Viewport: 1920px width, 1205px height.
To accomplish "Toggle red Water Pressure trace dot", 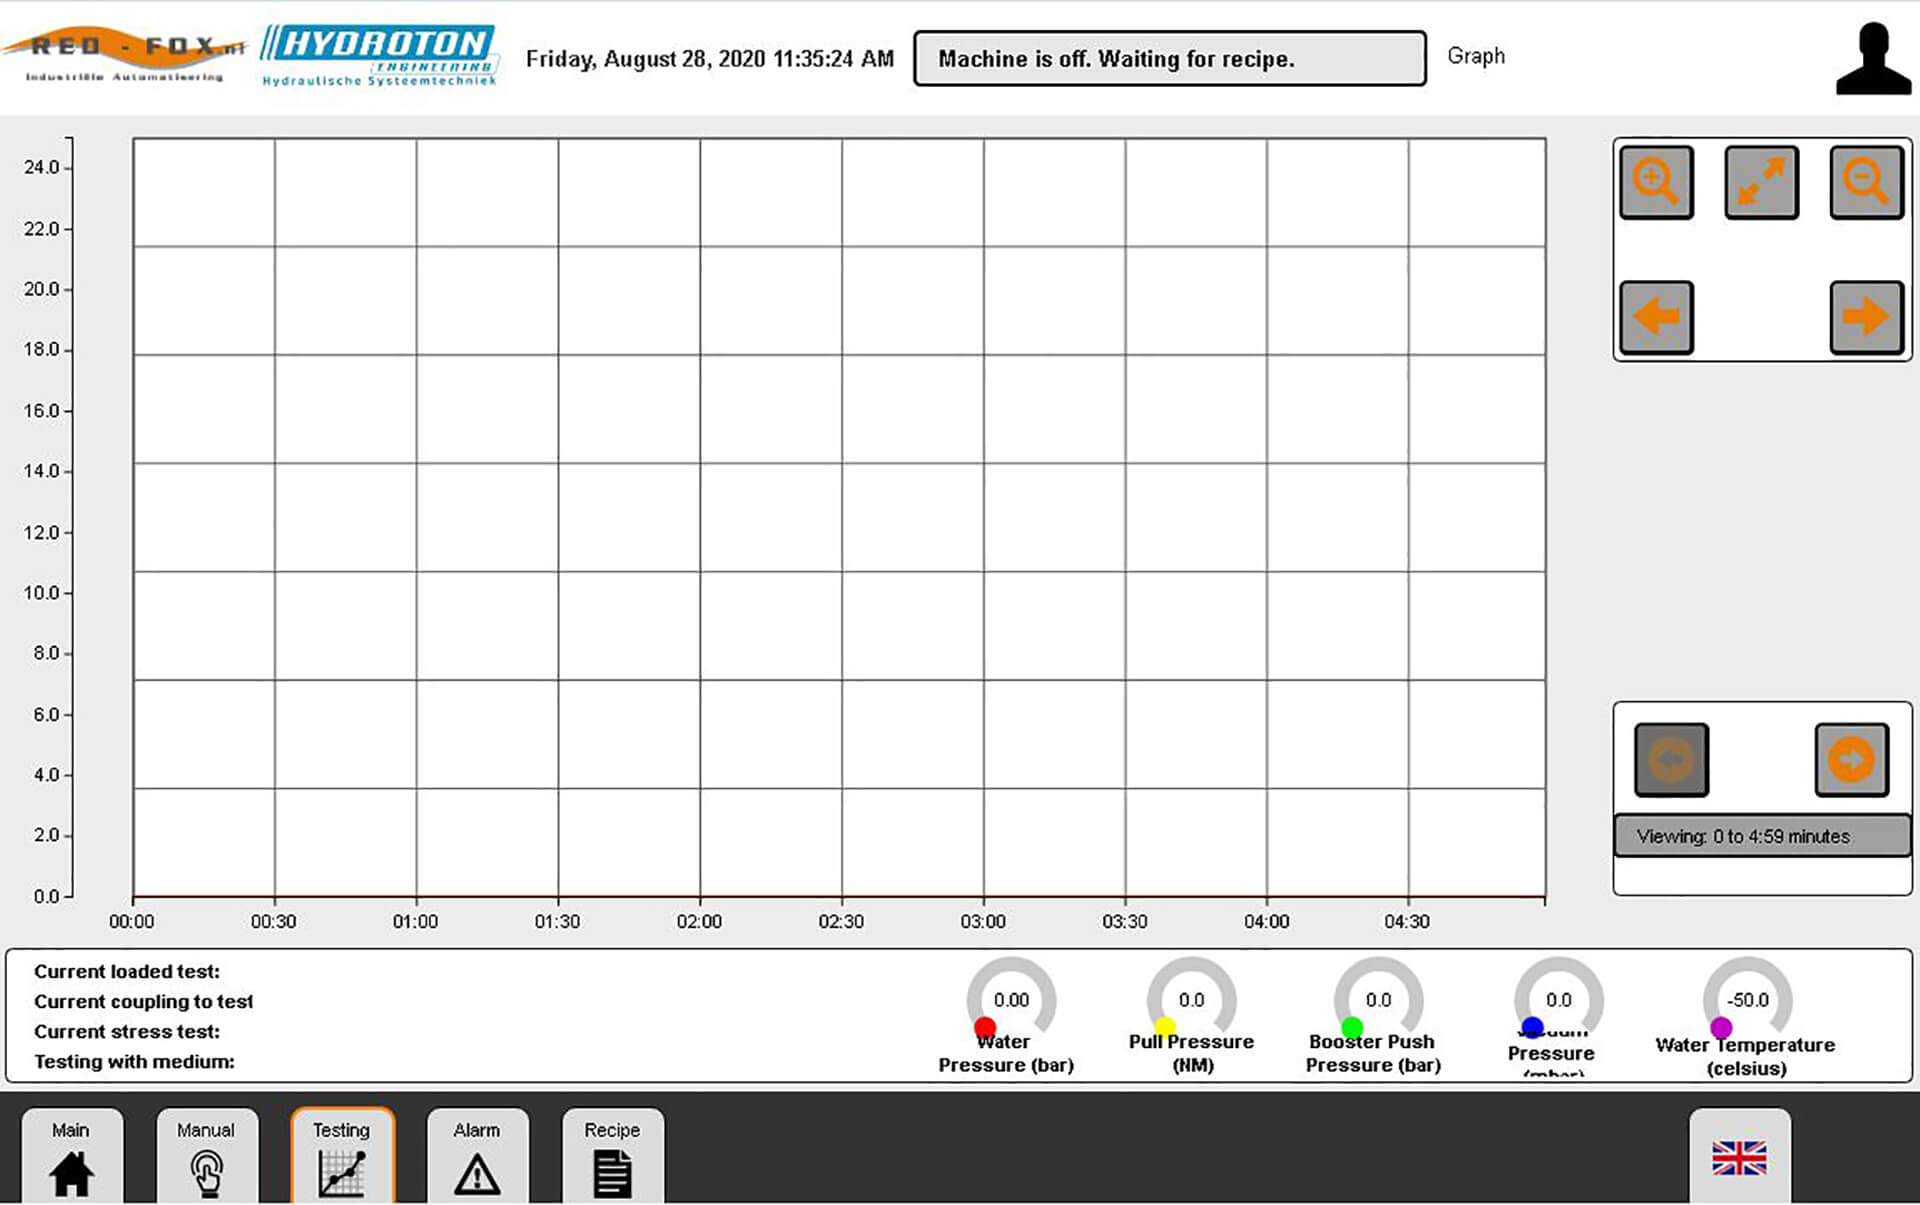I will point(985,1027).
